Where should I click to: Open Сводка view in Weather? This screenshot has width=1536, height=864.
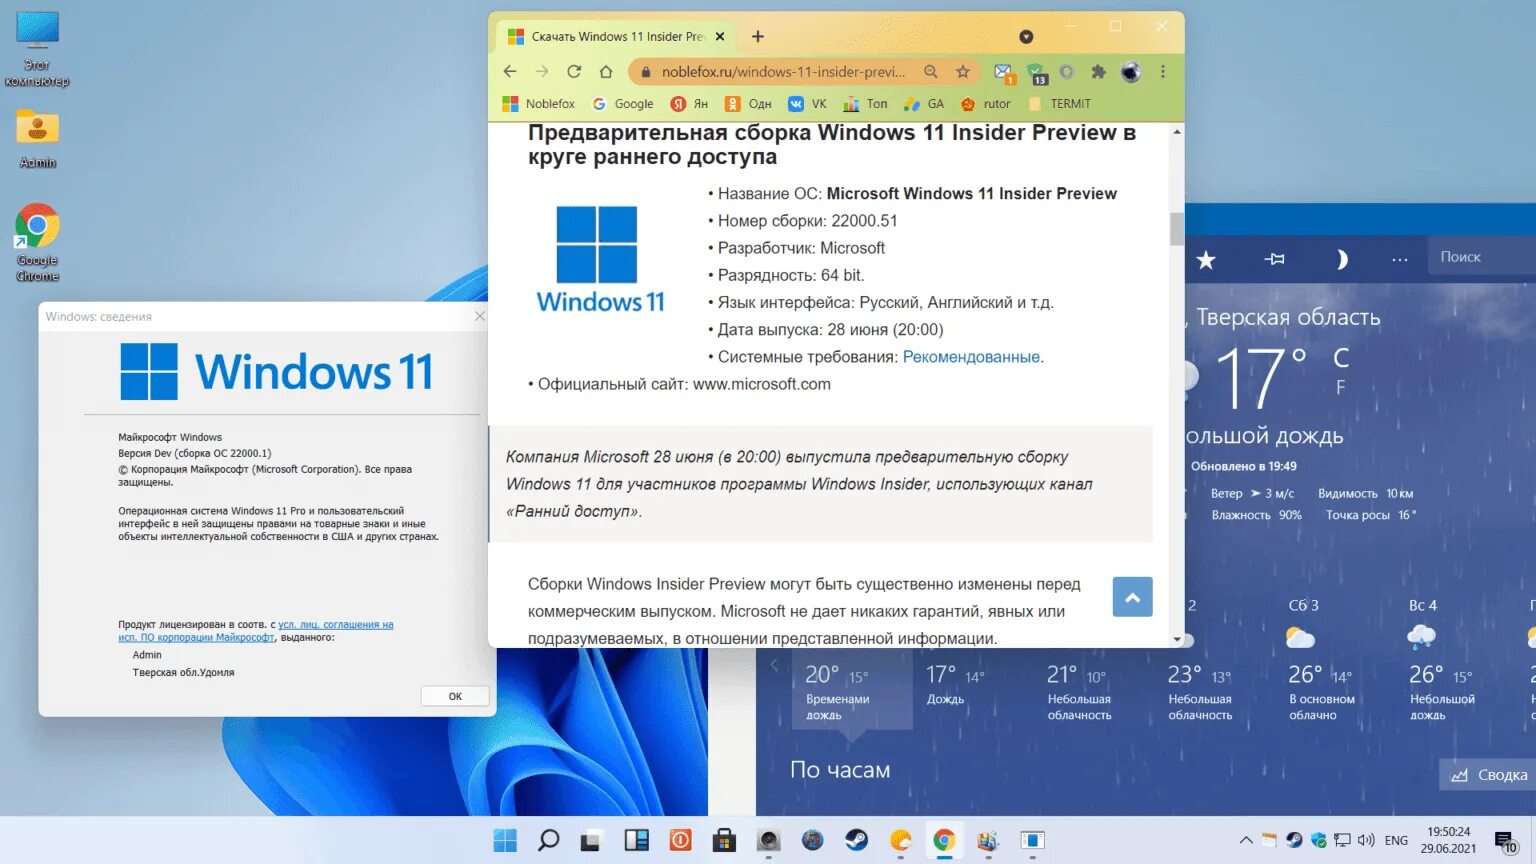1488,775
